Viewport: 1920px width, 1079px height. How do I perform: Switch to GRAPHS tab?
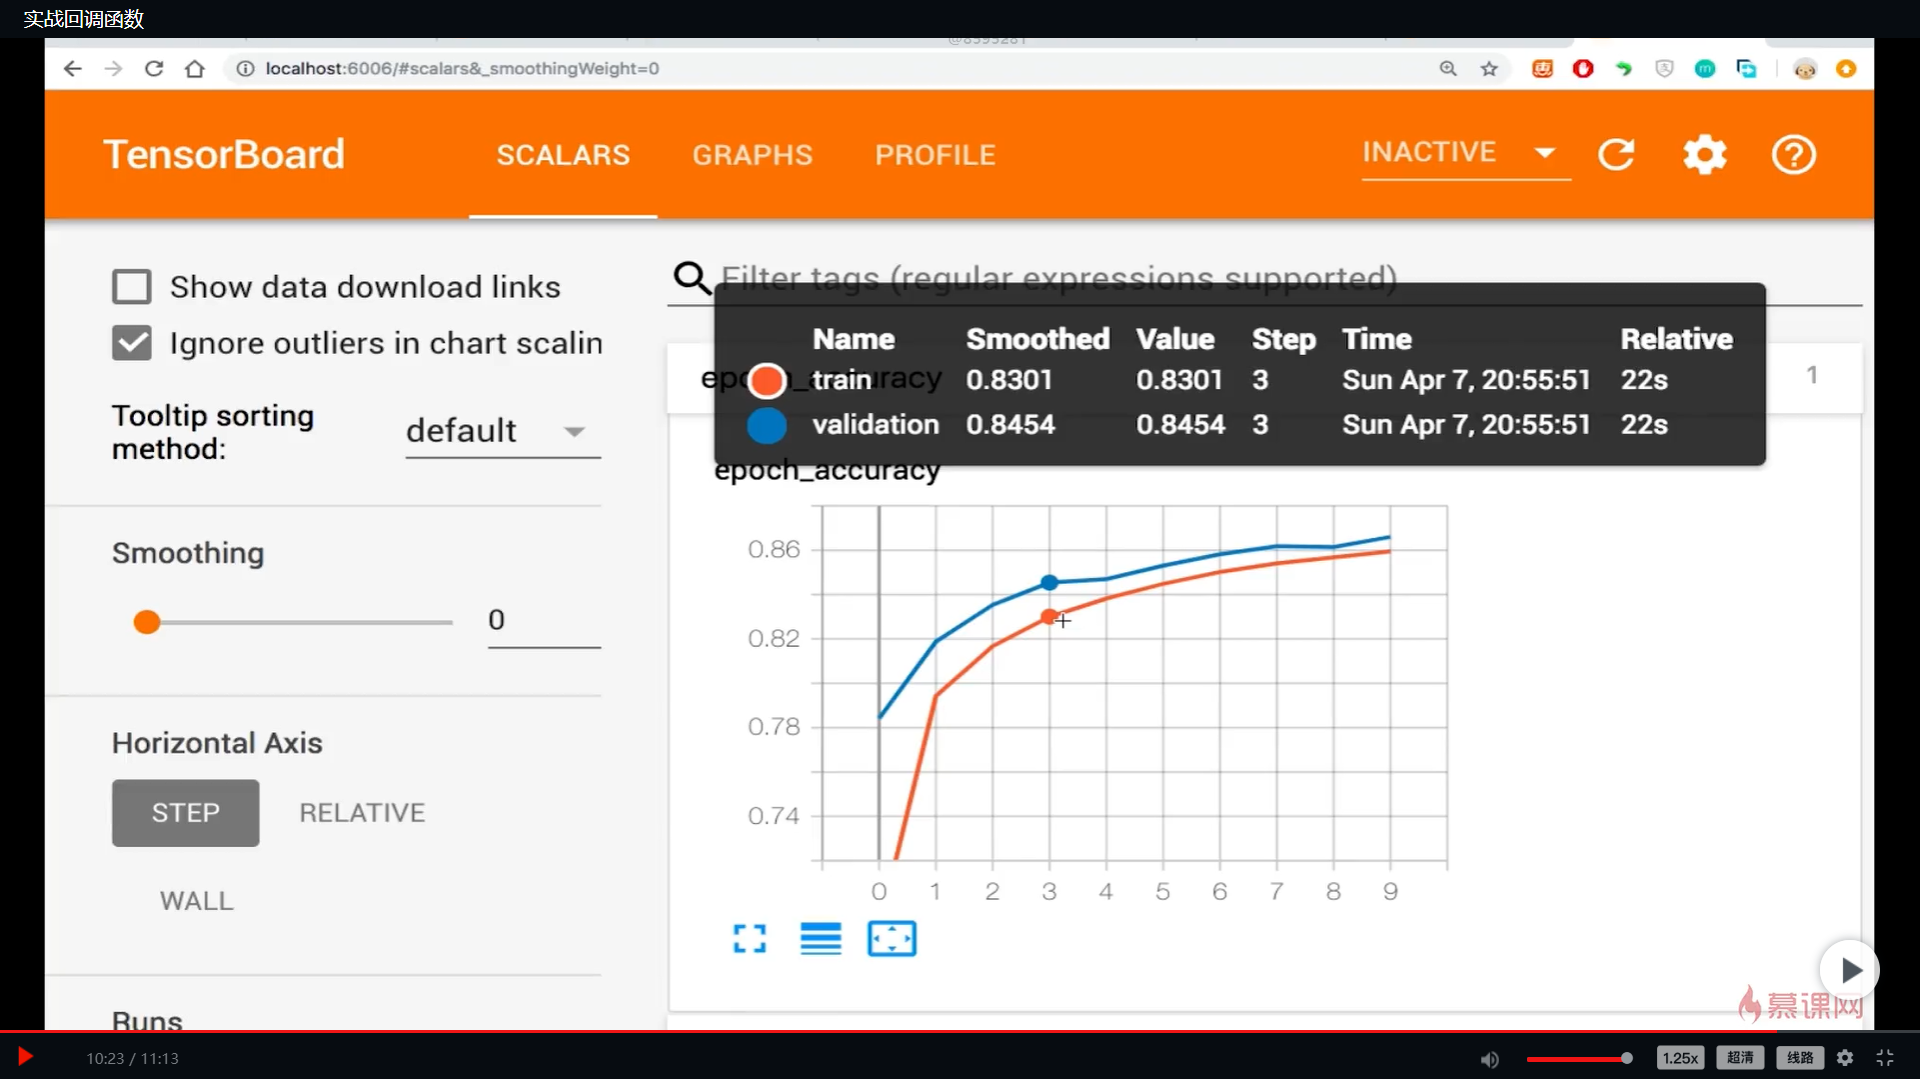[752, 155]
